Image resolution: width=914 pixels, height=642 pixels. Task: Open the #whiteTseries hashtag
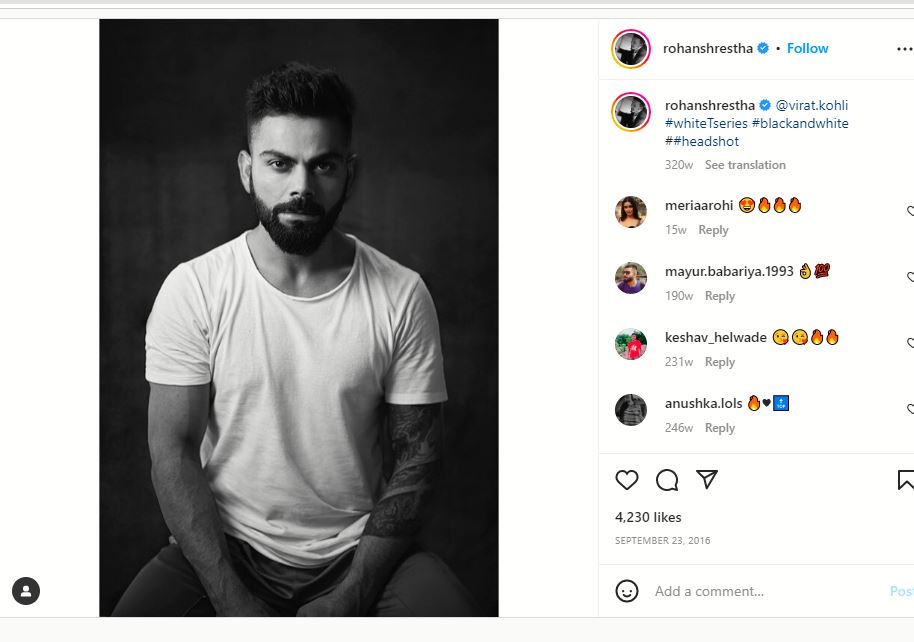pos(706,123)
